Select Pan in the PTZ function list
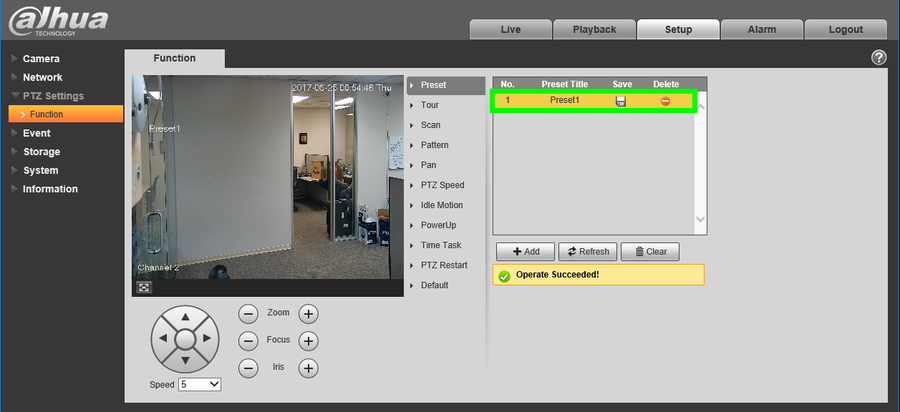 click(x=428, y=165)
